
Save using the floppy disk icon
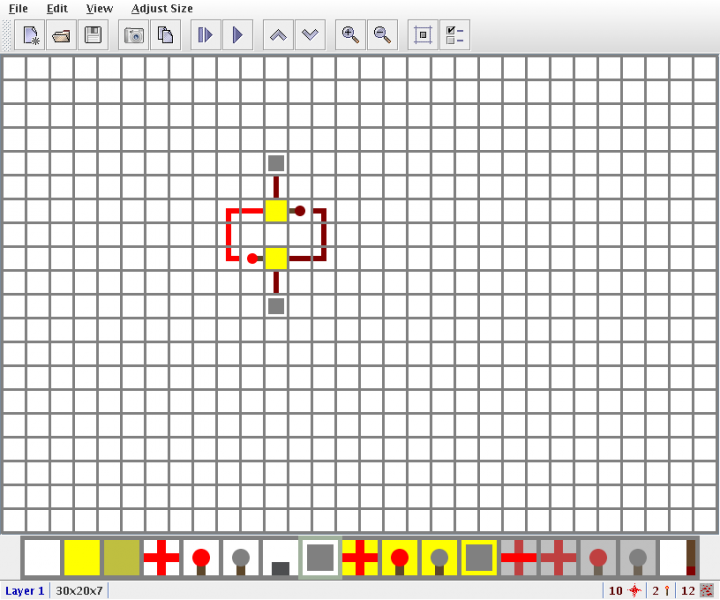pyautogui.click(x=93, y=35)
